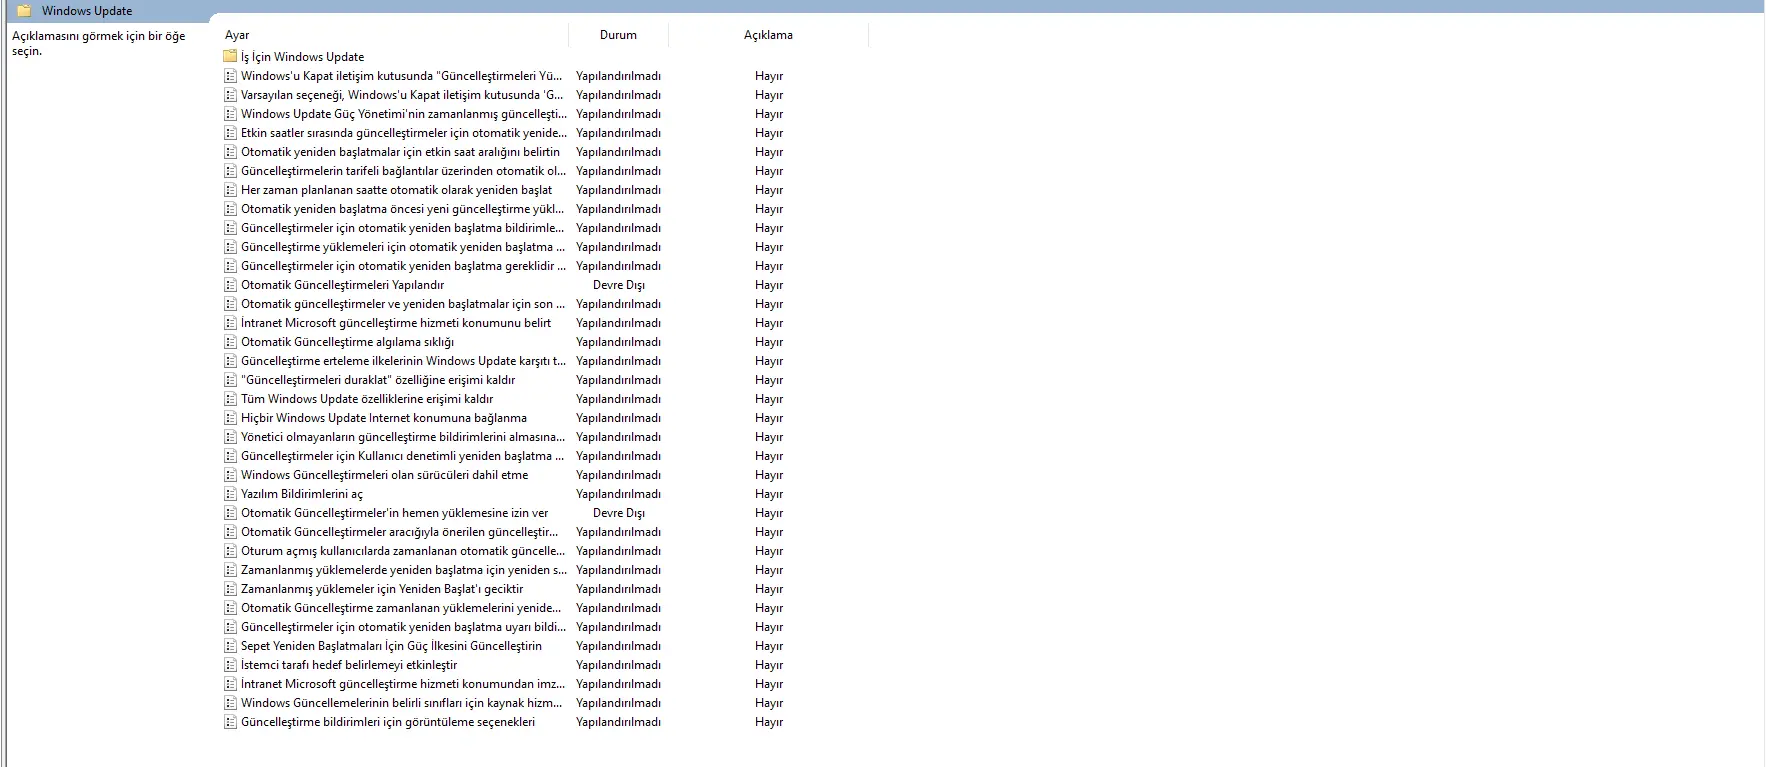This screenshot has width=1766, height=767.
Task: Click icon for Windows Güncellemelerinin belirli sınıfları setting
Action: (230, 703)
